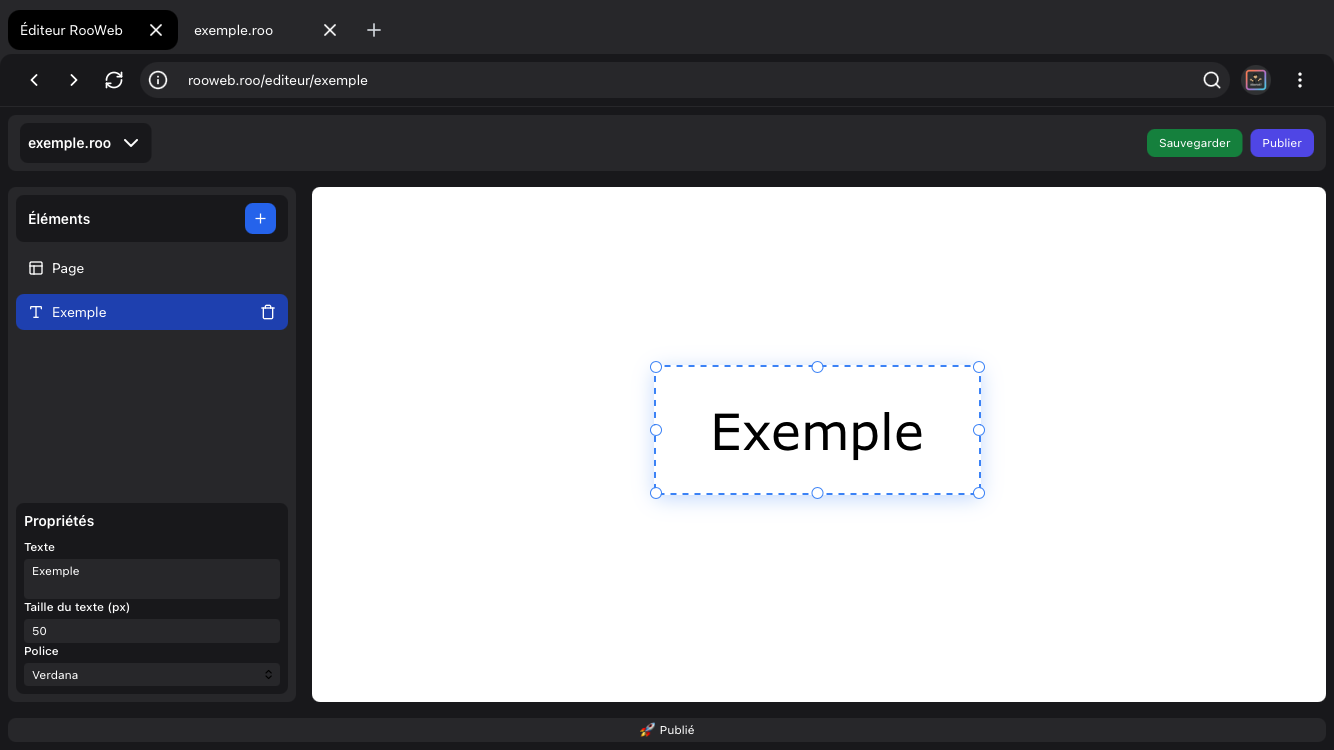The image size is (1334, 750).
Task: Publish the page with the Publier button
Action: 1282,143
